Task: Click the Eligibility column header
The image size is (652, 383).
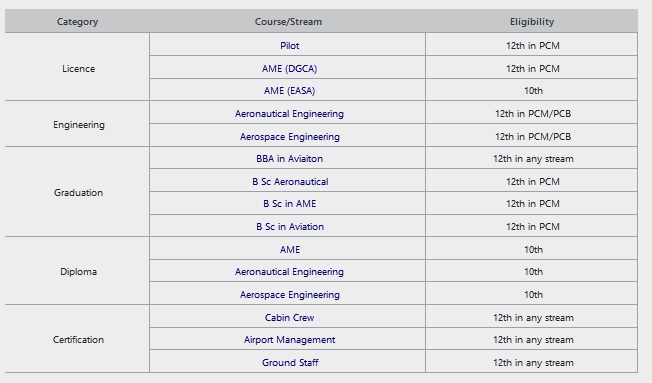Action: pos(532,22)
